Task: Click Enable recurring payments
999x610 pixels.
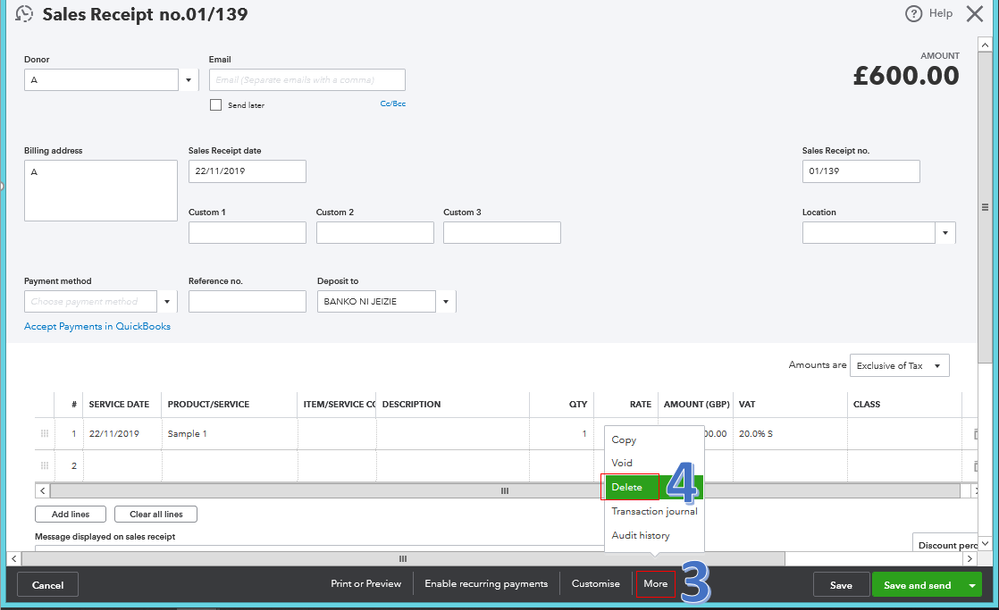Action: [x=486, y=584]
